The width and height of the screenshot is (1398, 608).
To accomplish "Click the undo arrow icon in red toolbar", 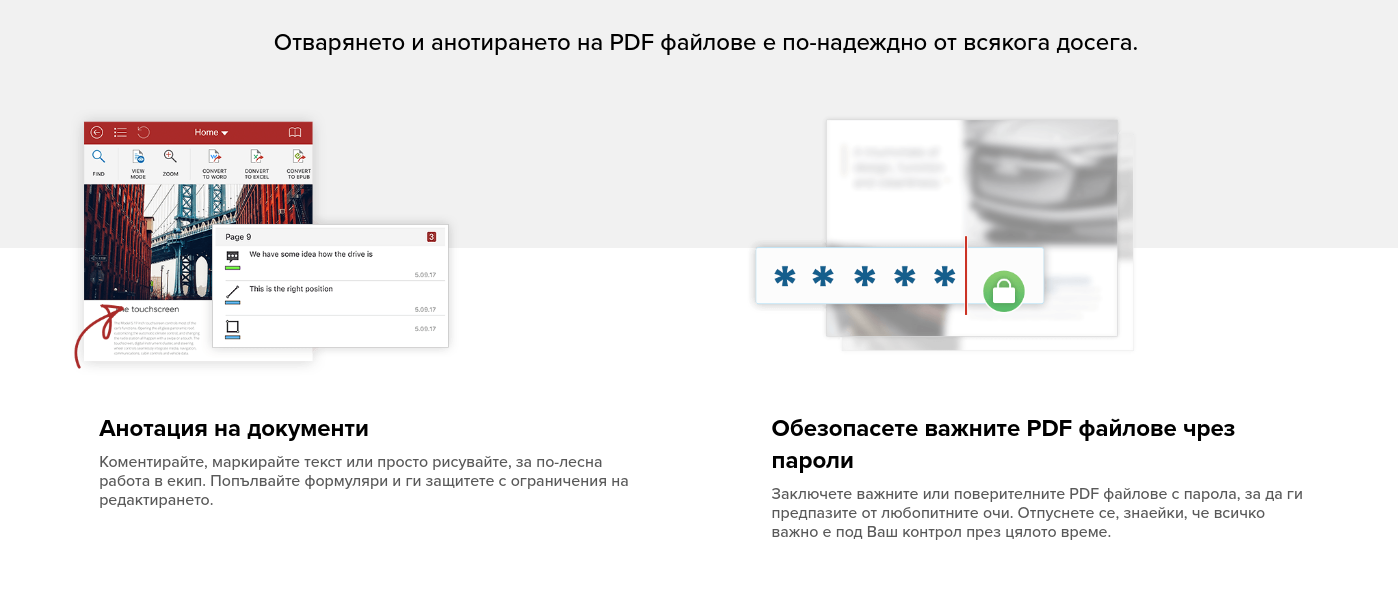I will tap(144, 132).
